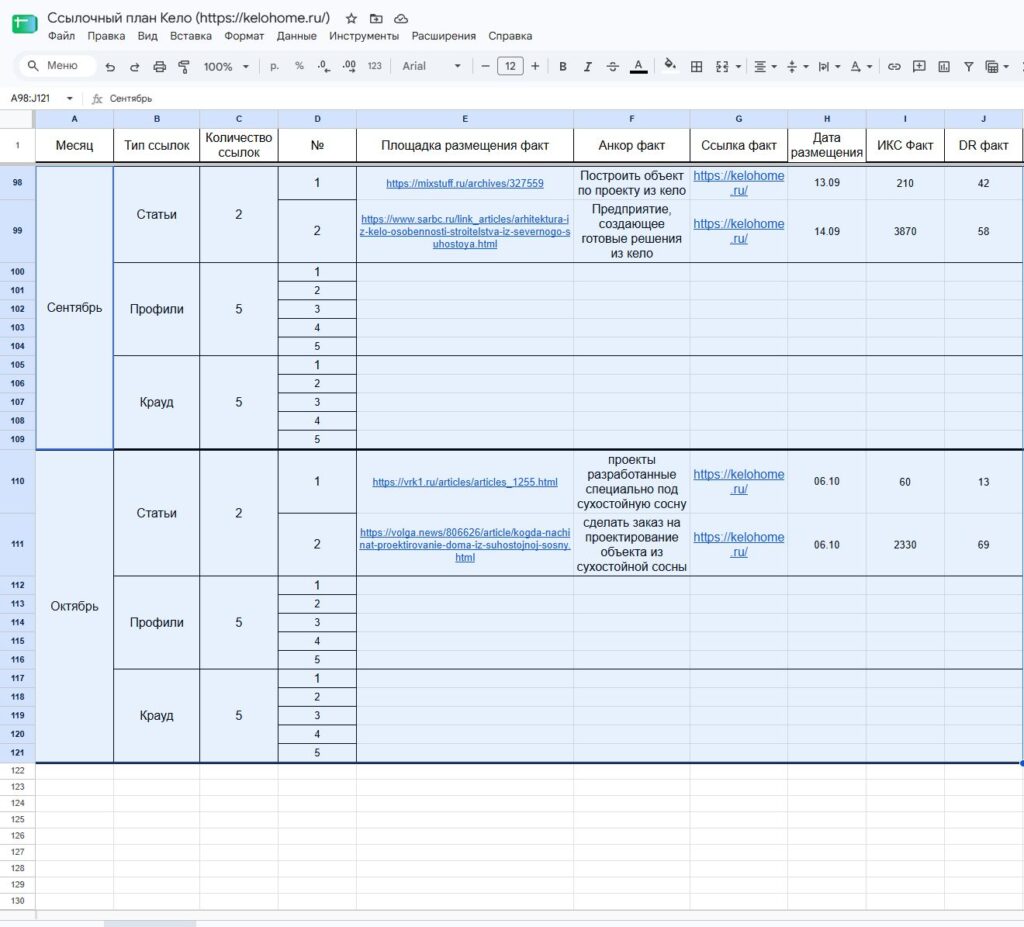Open the vrk1.ru articles link
1024x927 pixels.
(x=464, y=482)
